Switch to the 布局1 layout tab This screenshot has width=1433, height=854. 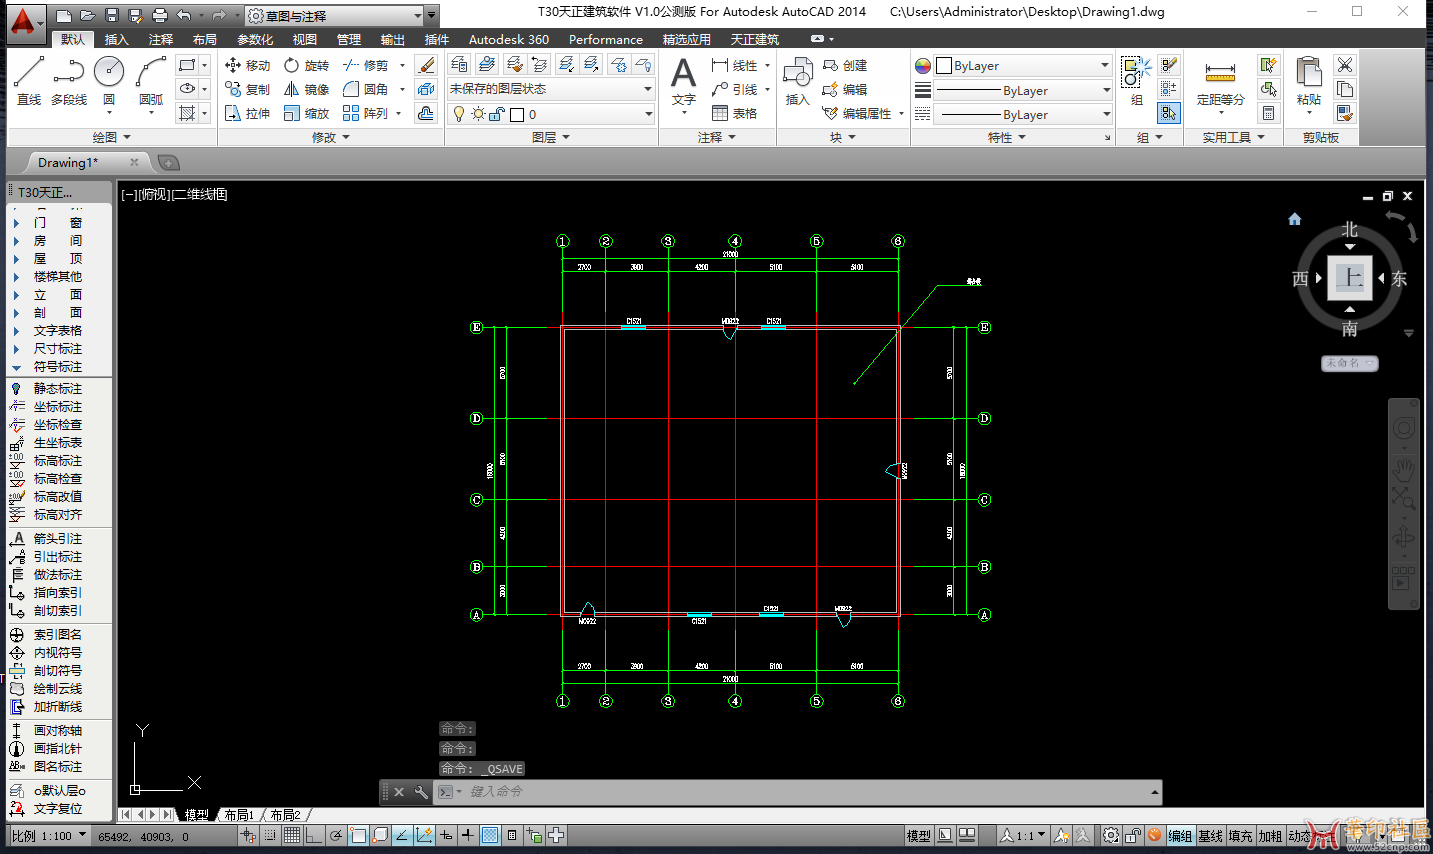tap(238, 815)
